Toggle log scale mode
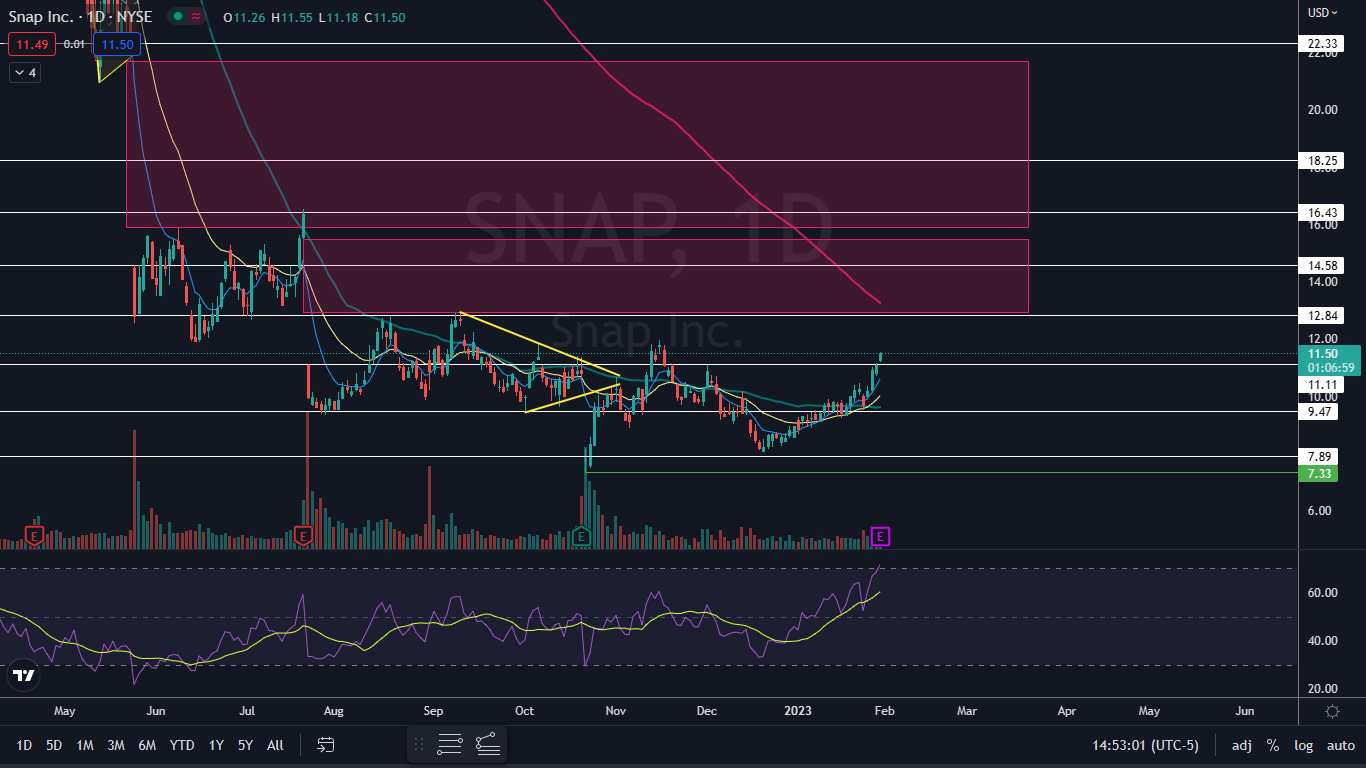The height and width of the screenshot is (768, 1366). [1304, 745]
